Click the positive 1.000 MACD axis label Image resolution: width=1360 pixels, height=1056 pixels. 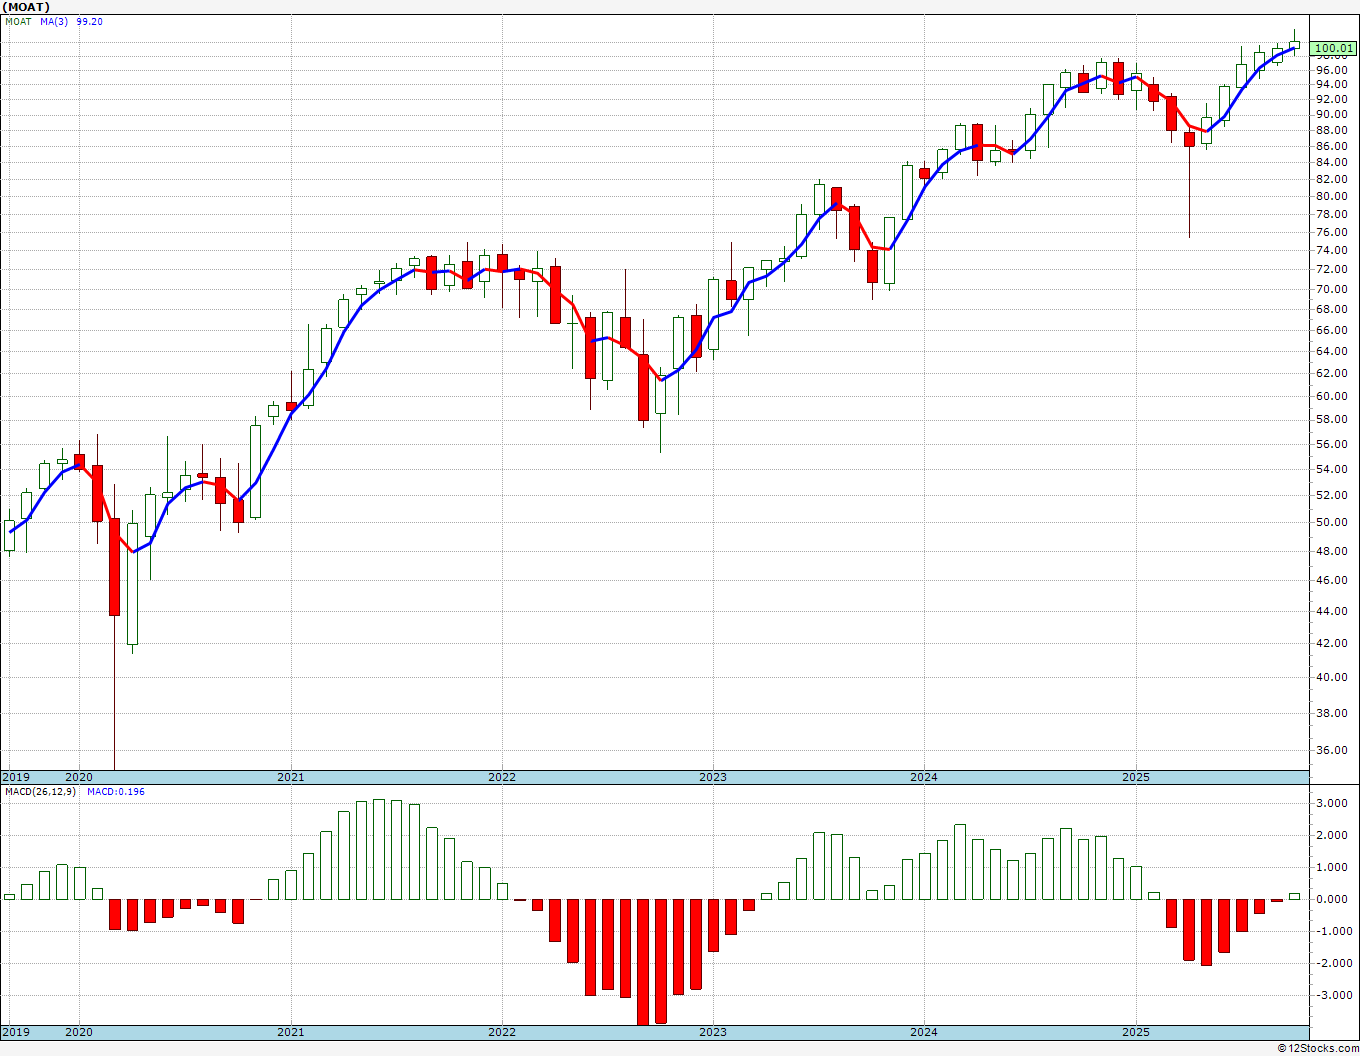coord(1330,868)
